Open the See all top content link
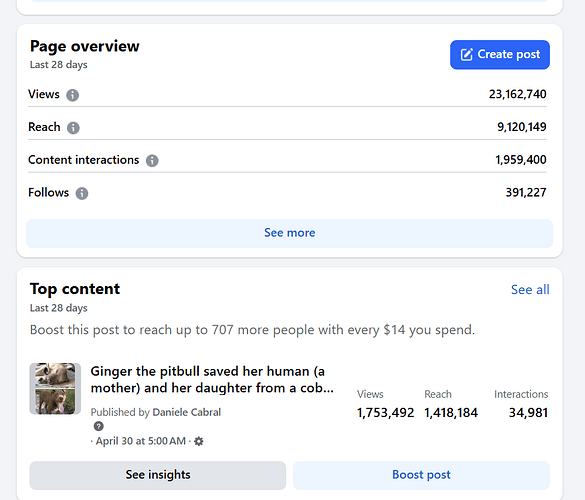The image size is (585, 500). 530,290
